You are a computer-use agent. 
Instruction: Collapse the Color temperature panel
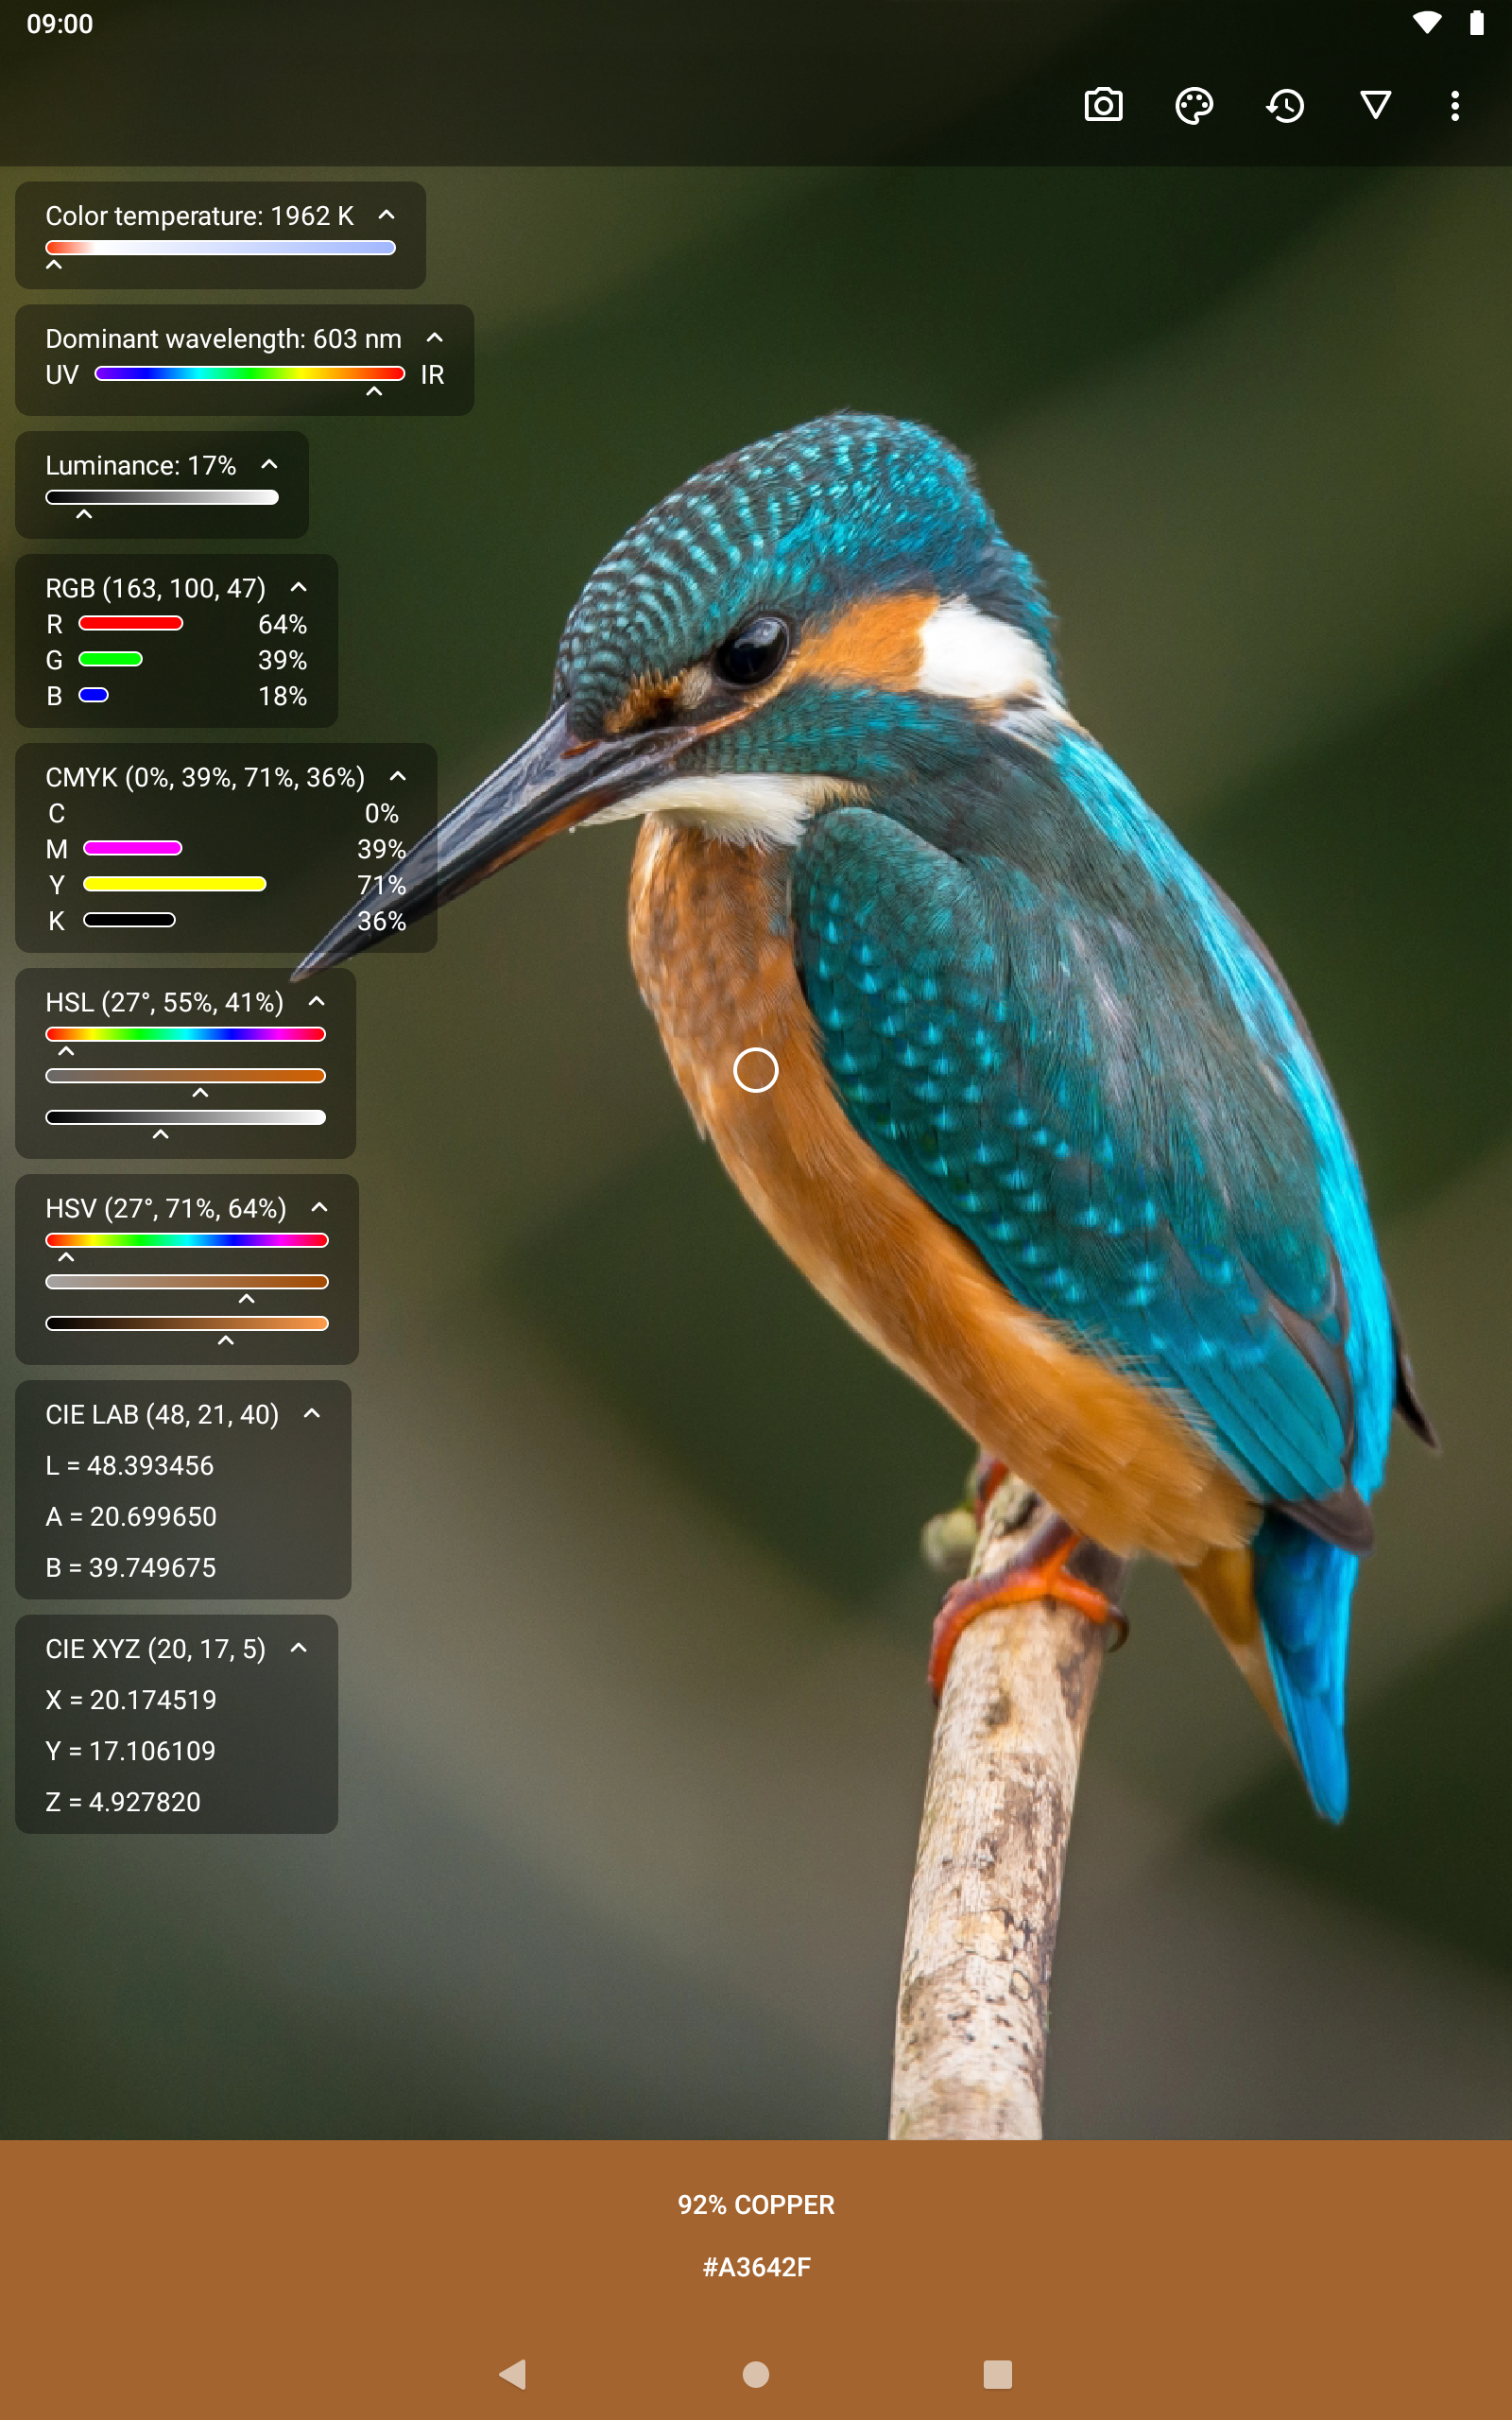(387, 215)
